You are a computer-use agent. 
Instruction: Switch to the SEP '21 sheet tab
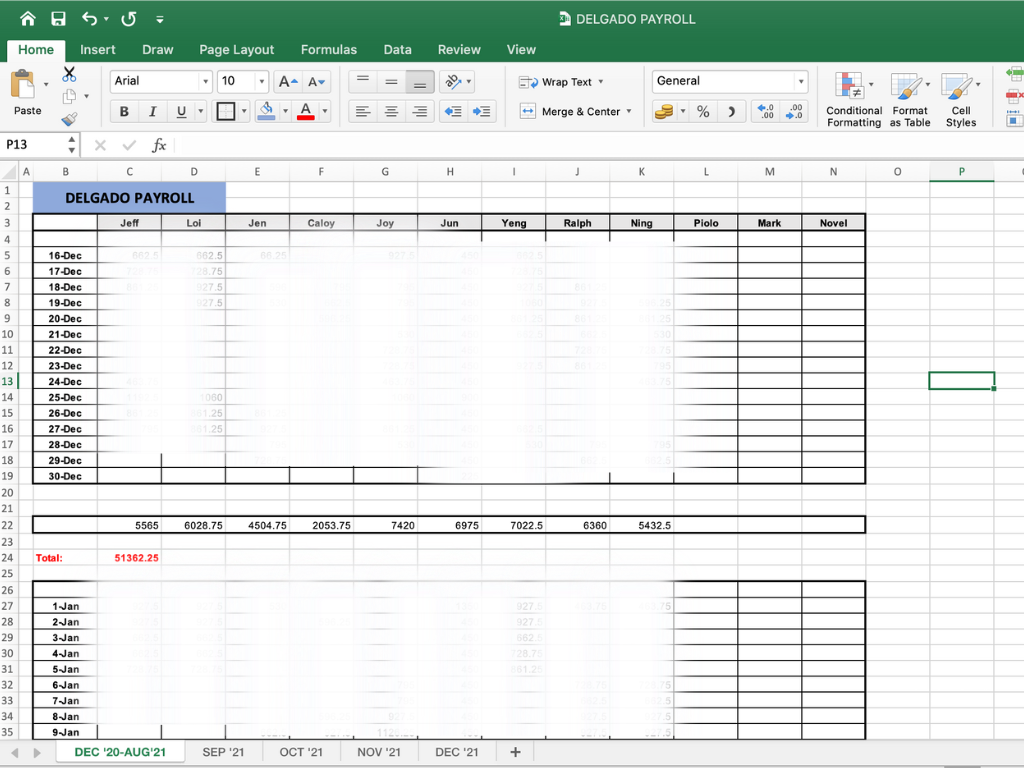[223, 752]
